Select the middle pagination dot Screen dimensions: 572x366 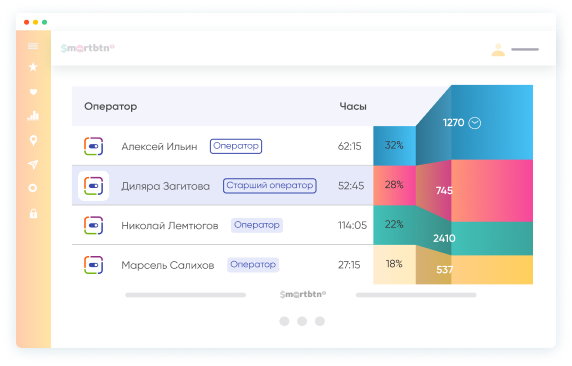point(302,321)
